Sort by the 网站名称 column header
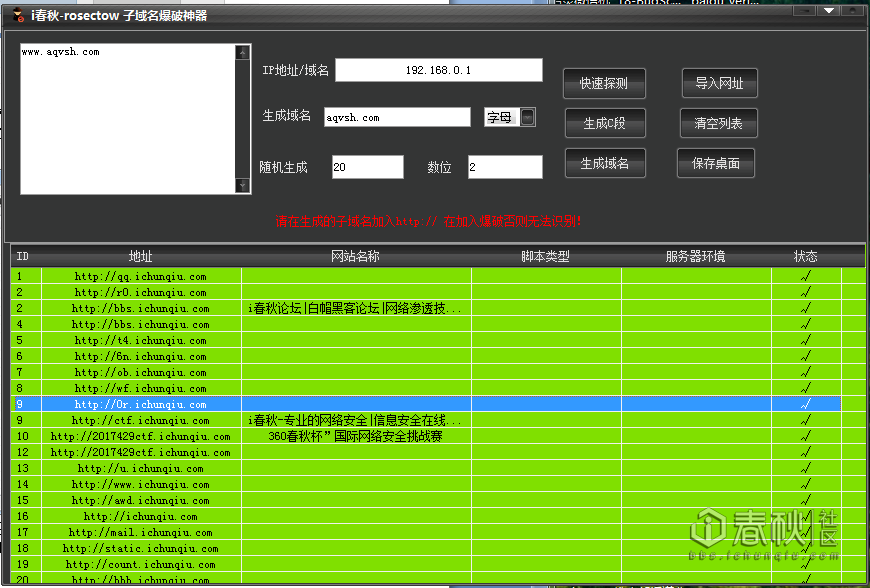 point(356,256)
